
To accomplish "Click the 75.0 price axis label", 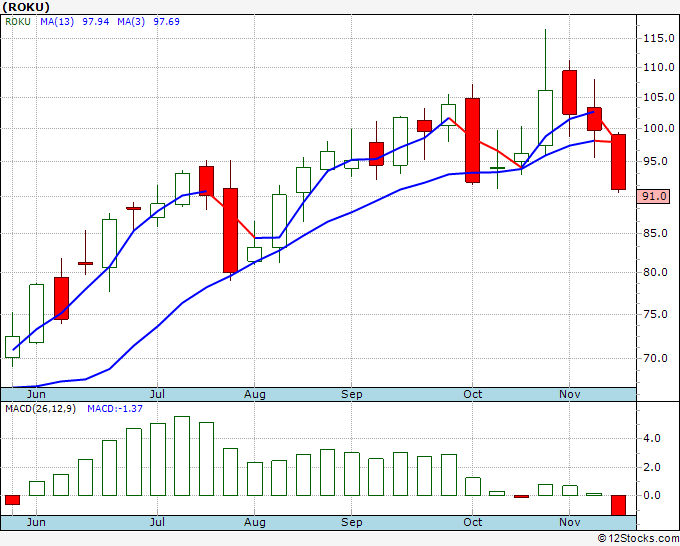I will (655, 314).
